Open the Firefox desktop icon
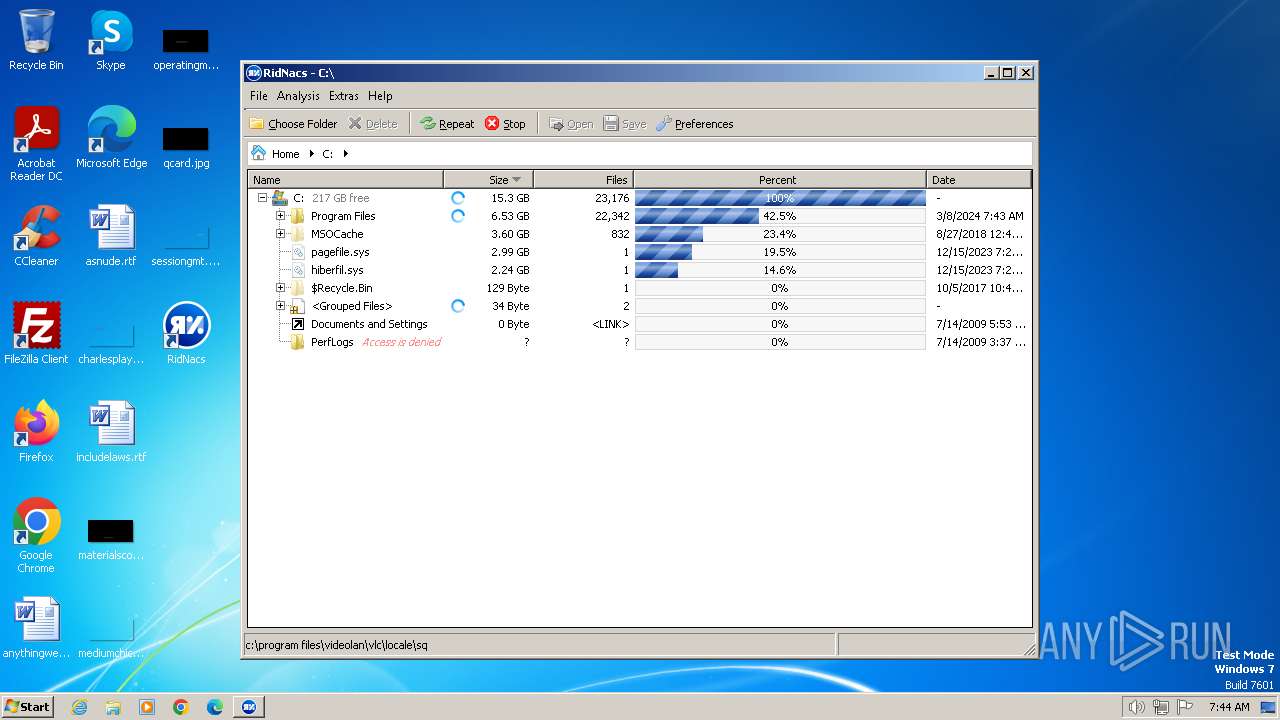 [36, 432]
